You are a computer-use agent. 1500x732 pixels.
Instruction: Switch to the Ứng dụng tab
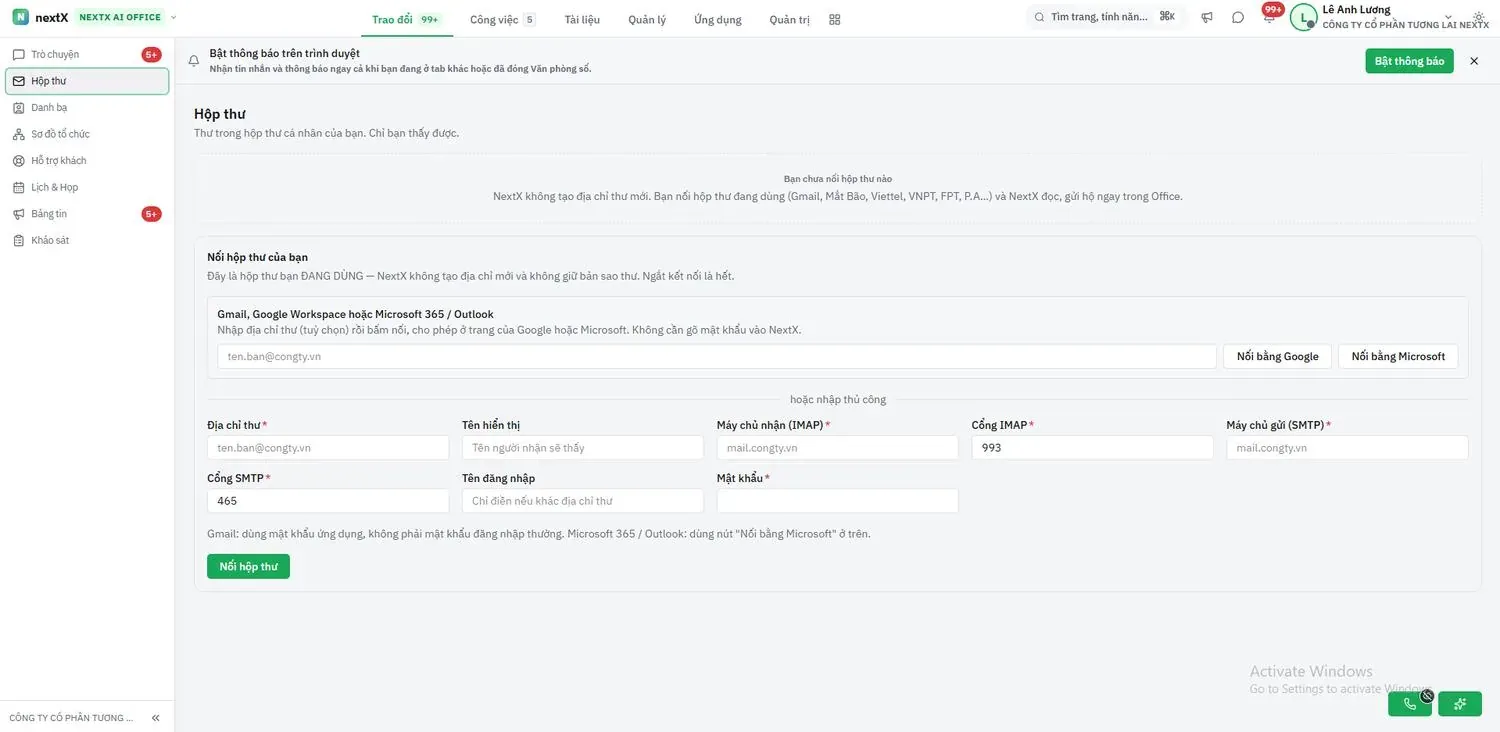pyautogui.click(x=718, y=19)
